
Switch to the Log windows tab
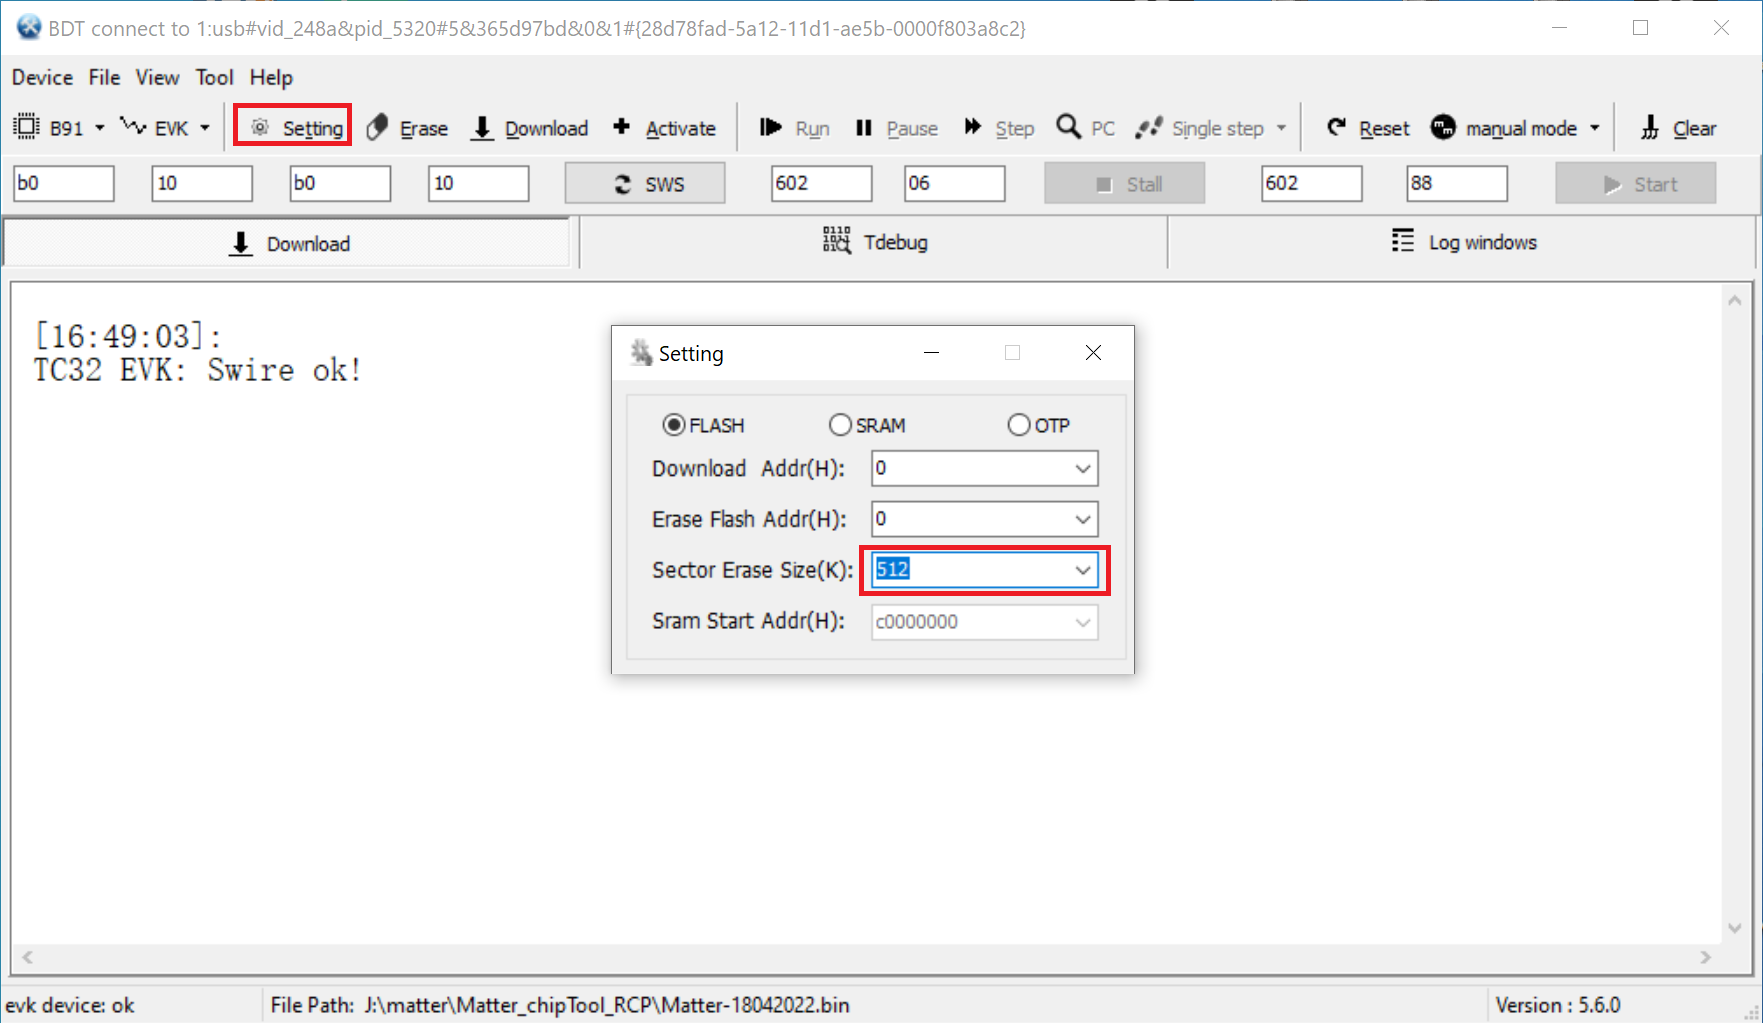(x=1463, y=242)
